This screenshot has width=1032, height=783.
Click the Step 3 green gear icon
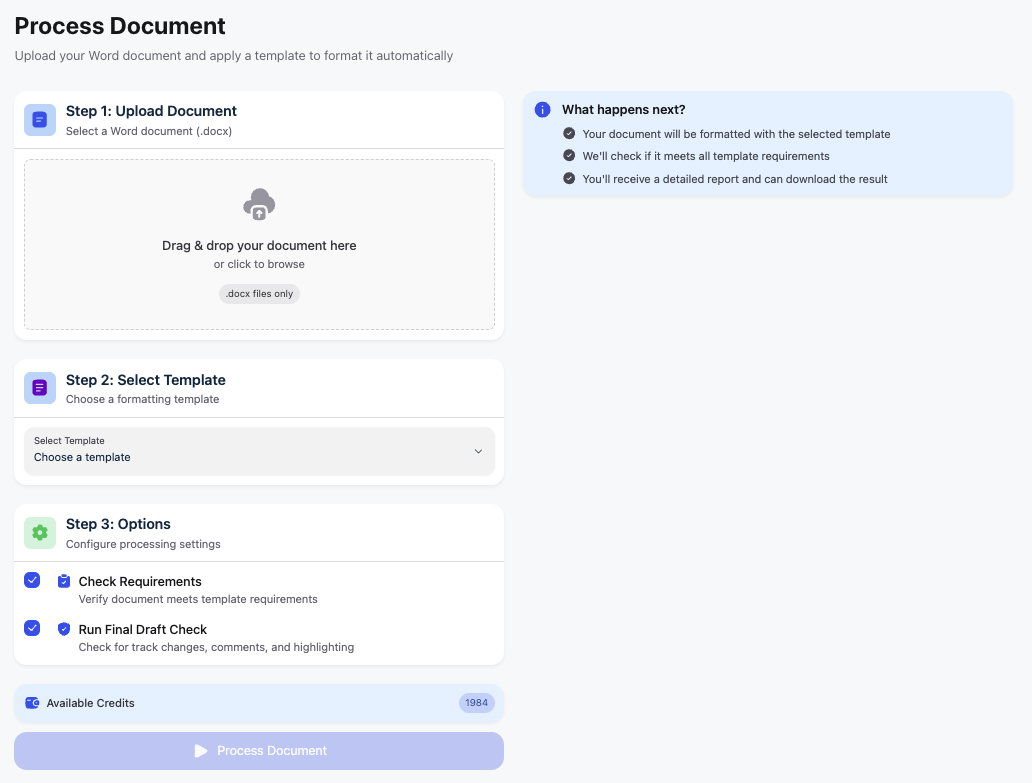[40, 533]
